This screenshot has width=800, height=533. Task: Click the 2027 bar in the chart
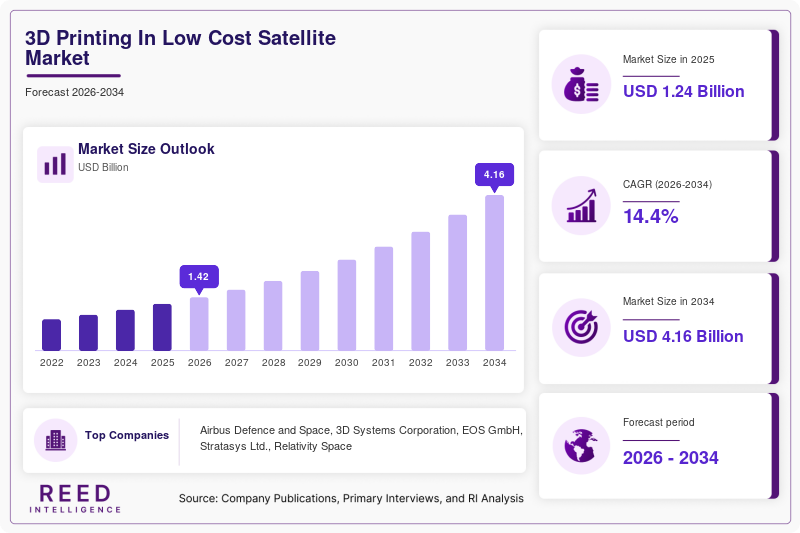pos(236,320)
